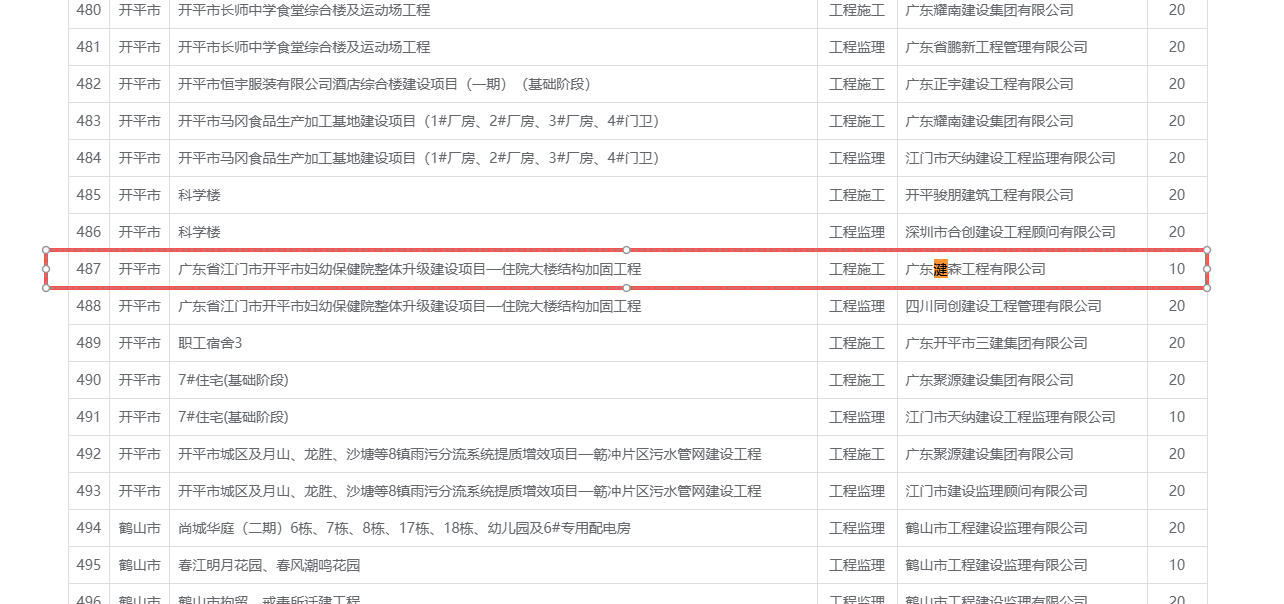The height and width of the screenshot is (604, 1284).
Task: Select 江门市建设监理顾问有限公司 in row 493
Action: coord(996,491)
